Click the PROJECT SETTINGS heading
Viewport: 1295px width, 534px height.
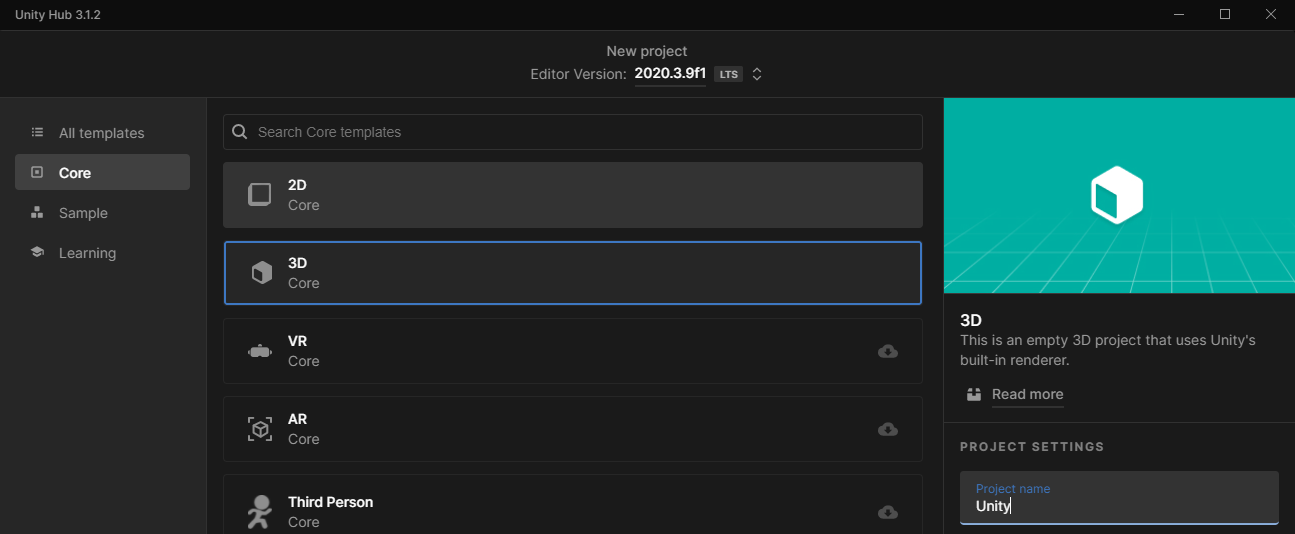coord(1032,447)
